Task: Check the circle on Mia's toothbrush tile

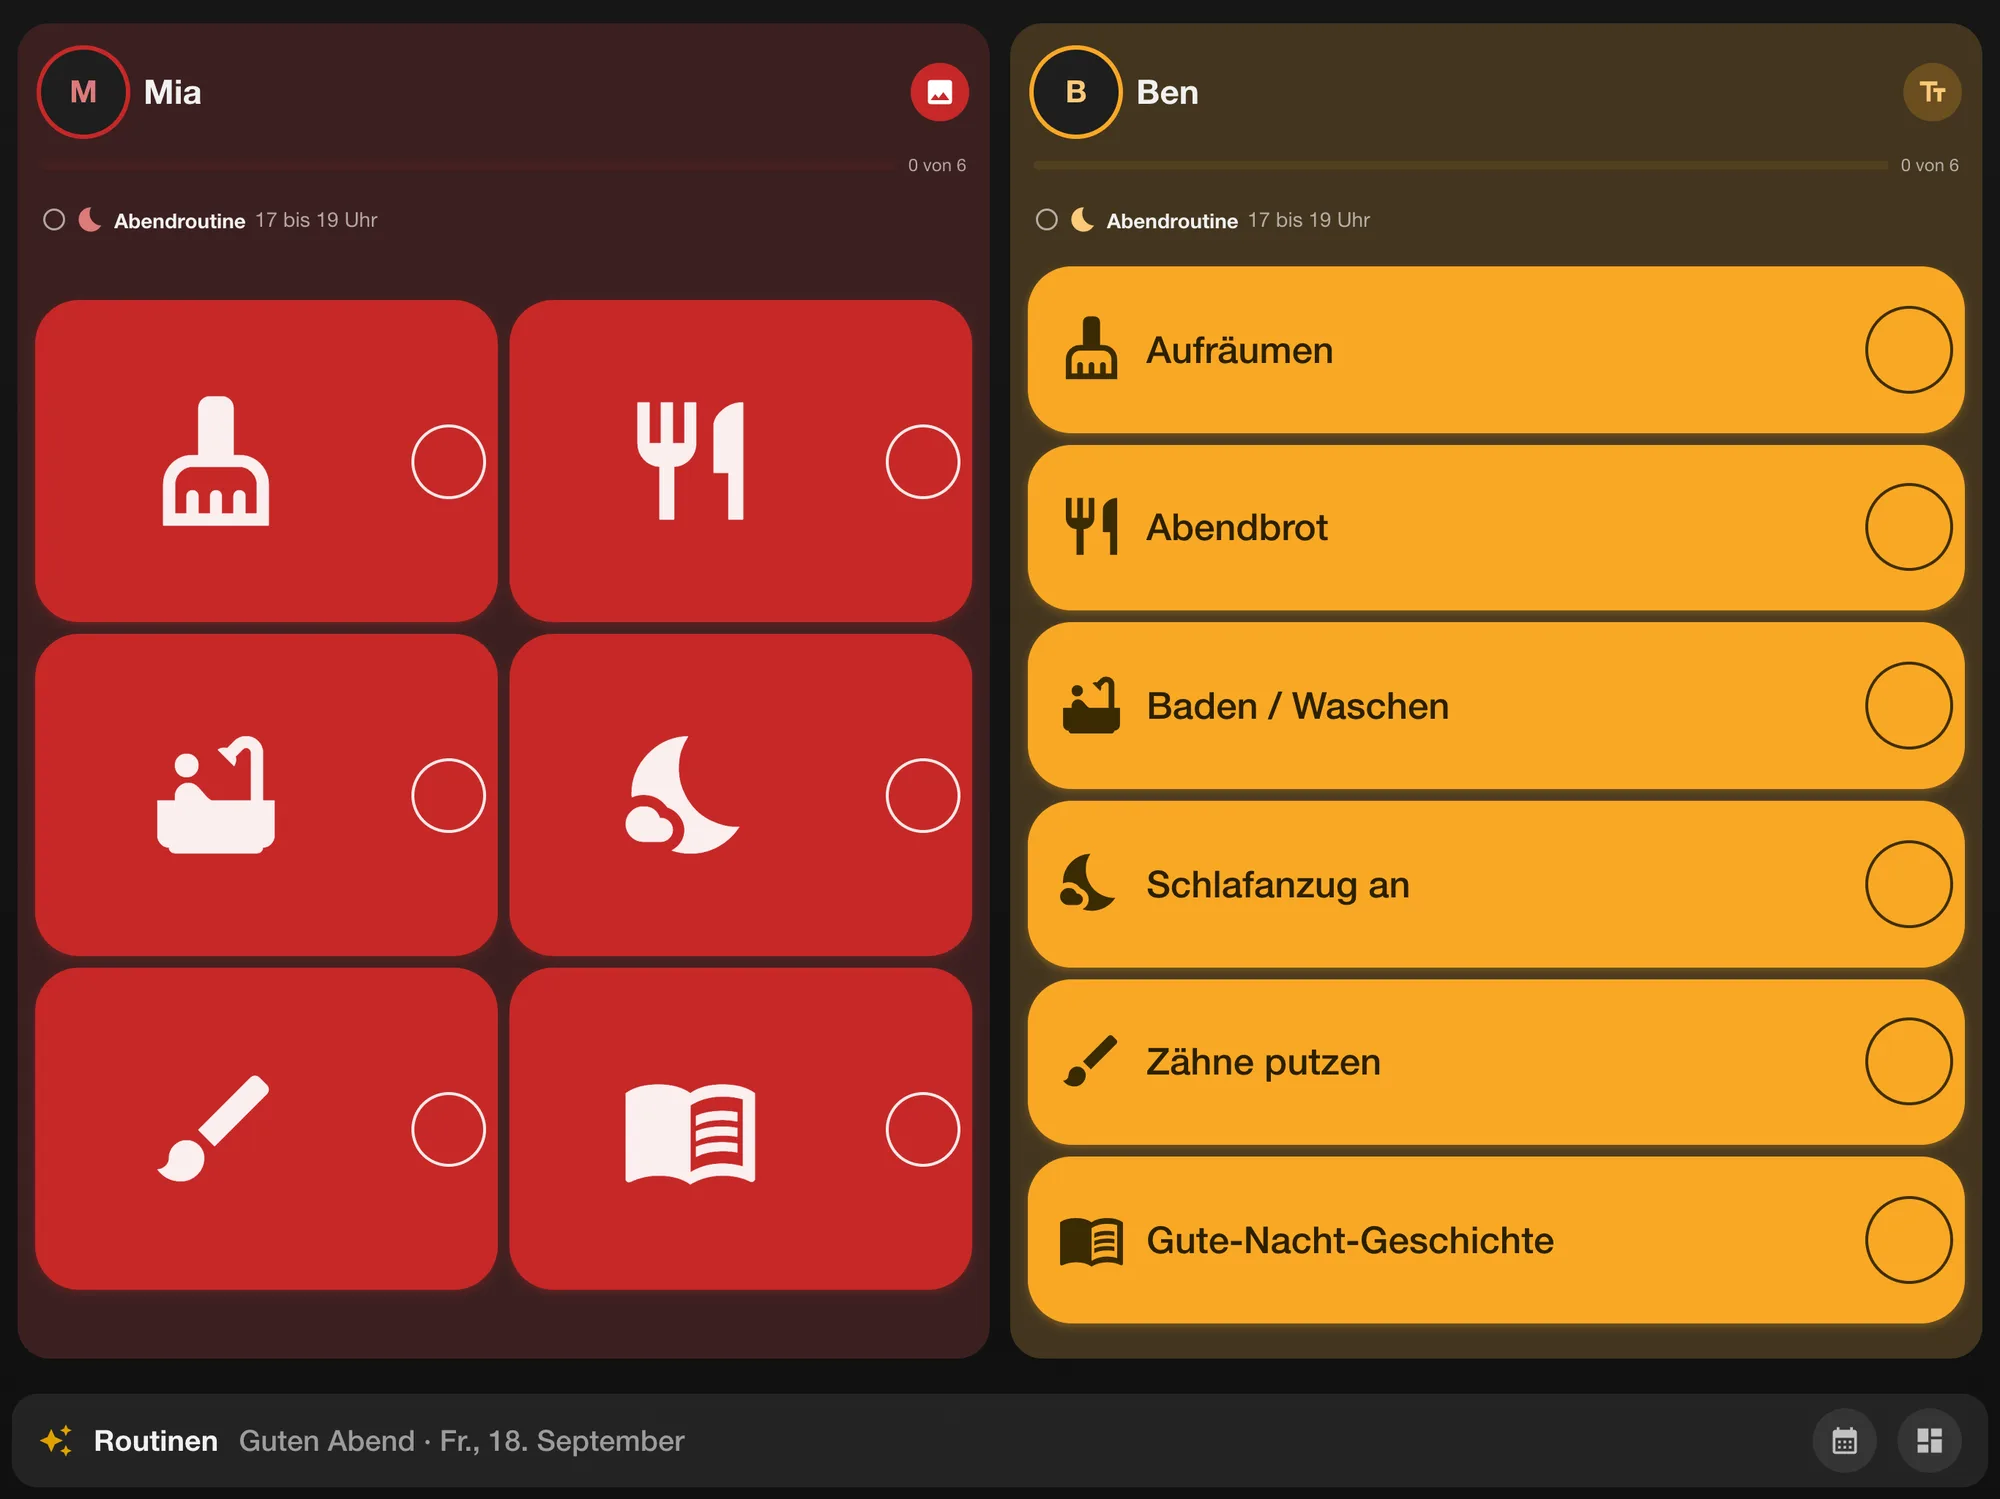Action: pyautogui.click(x=448, y=1129)
